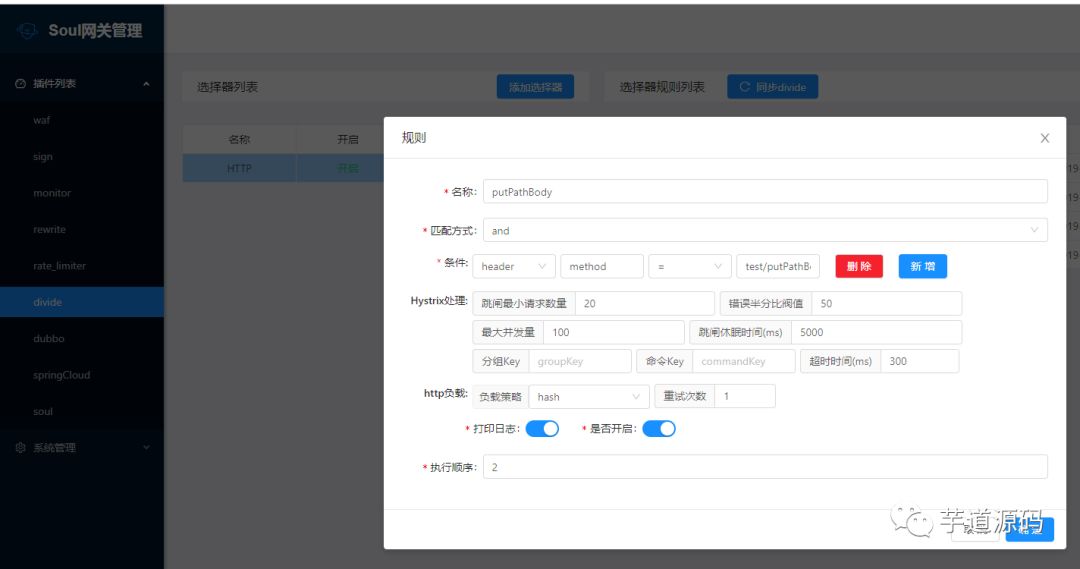Edit the 重试次数 value 1

(745, 397)
